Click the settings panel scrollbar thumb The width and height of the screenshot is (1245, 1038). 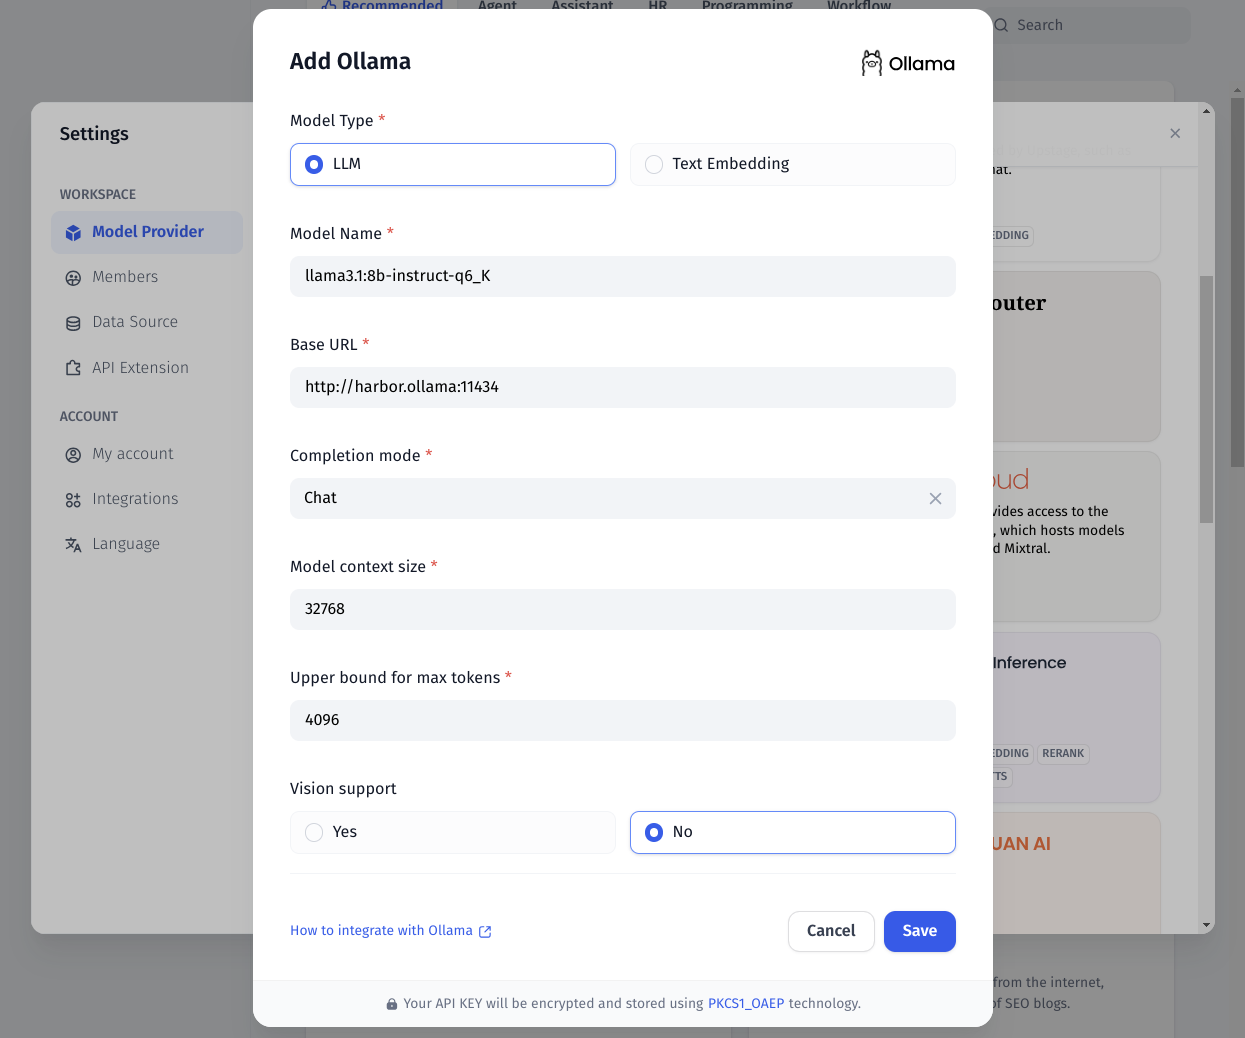1207,398
